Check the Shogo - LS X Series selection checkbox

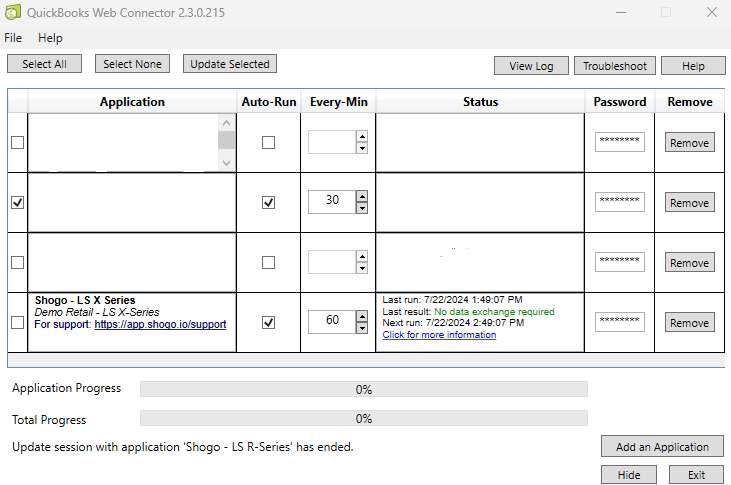(x=17, y=322)
